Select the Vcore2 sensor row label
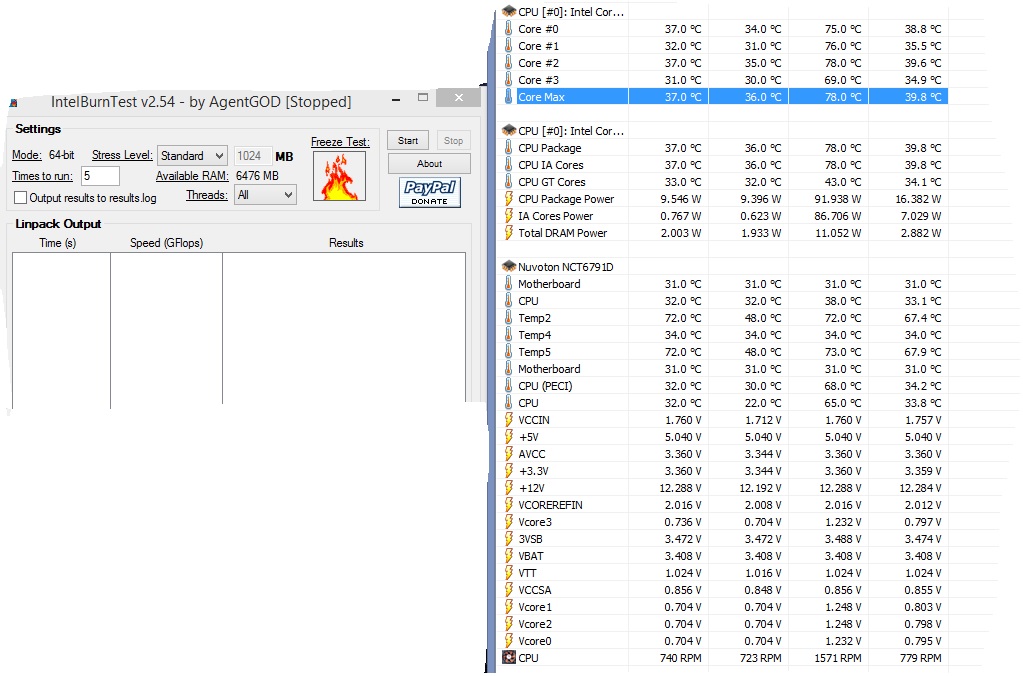The height and width of the screenshot is (676, 1023). click(535, 623)
